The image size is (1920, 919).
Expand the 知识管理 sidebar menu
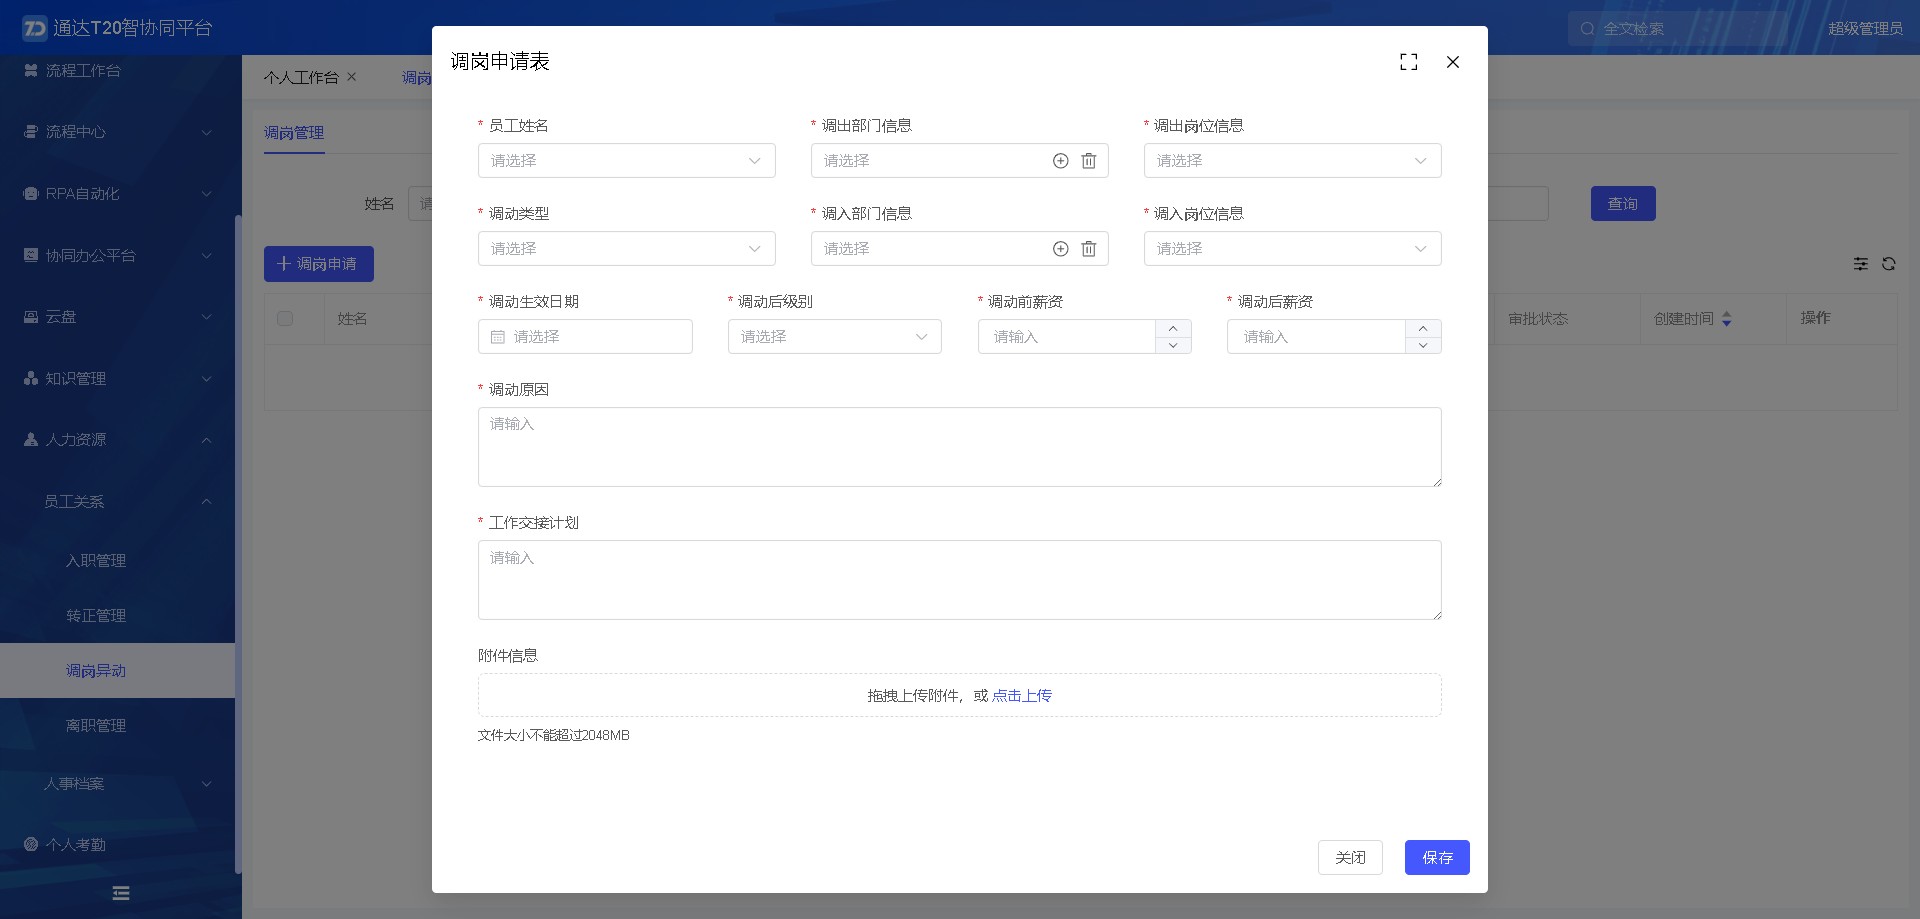click(x=207, y=379)
